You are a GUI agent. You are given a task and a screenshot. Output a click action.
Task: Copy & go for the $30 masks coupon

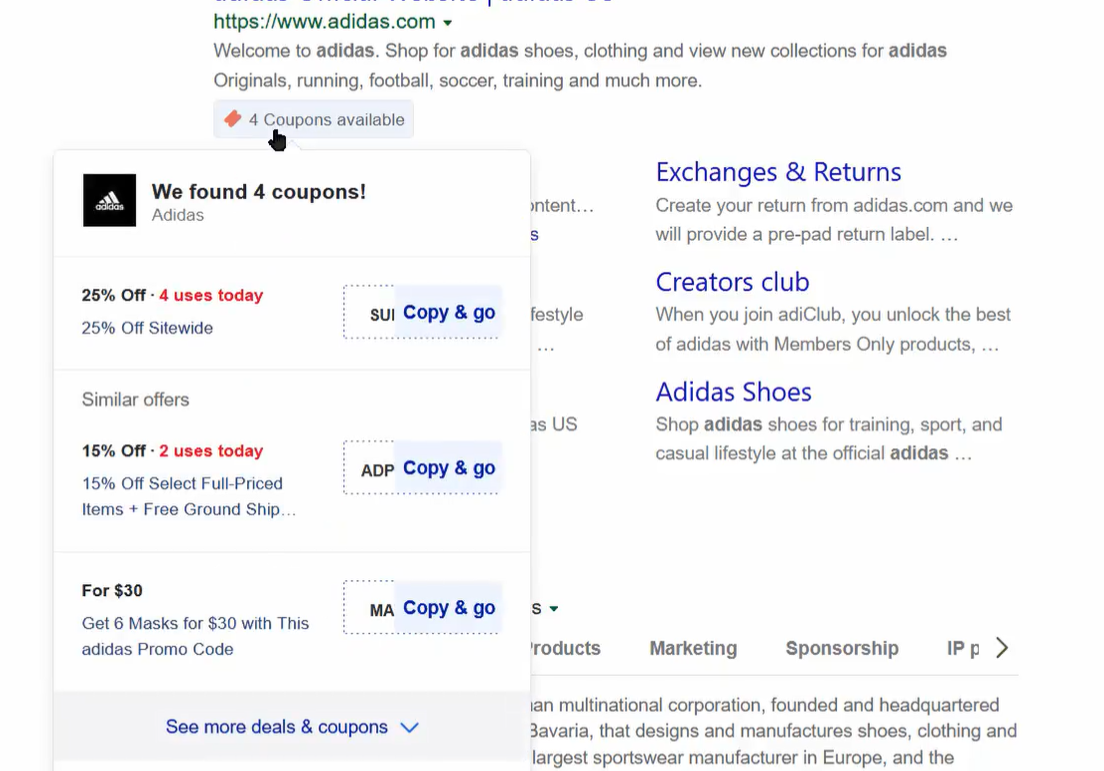448,607
